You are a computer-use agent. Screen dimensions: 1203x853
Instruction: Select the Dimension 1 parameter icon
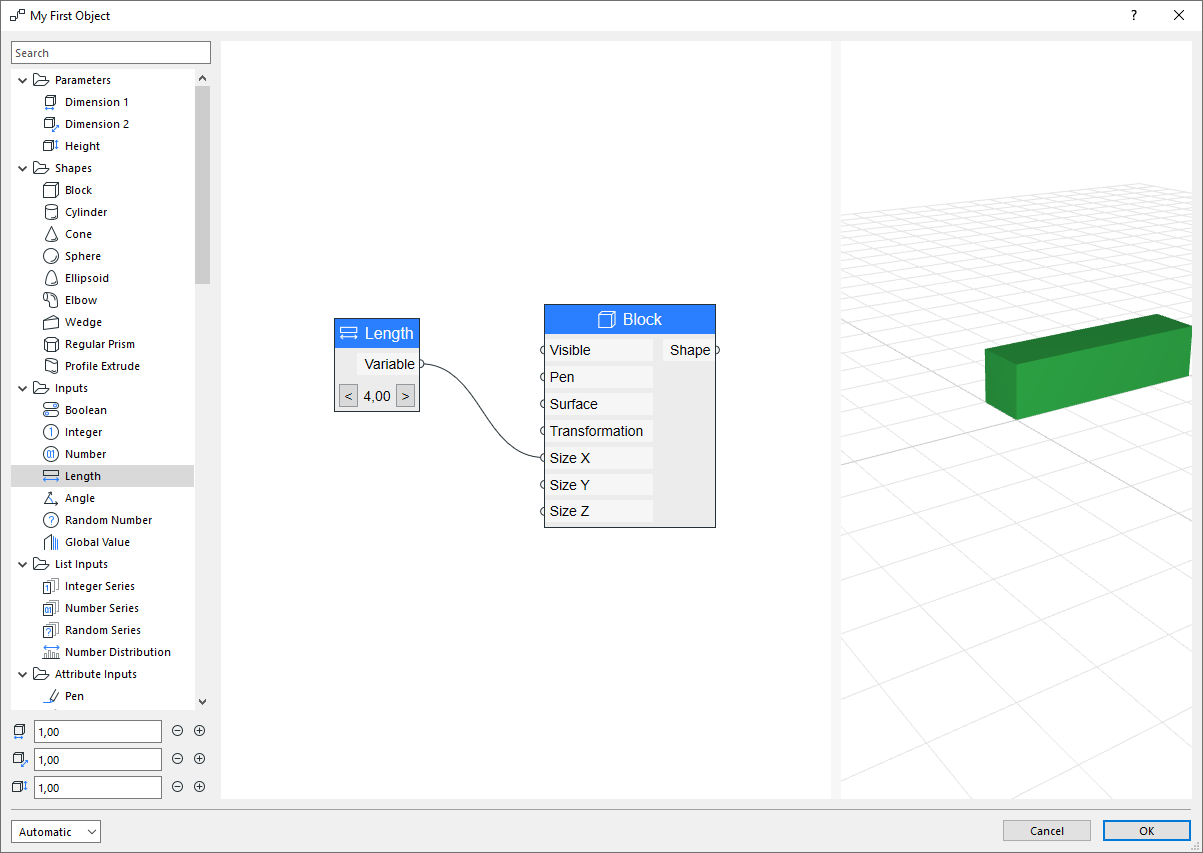(51, 102)
